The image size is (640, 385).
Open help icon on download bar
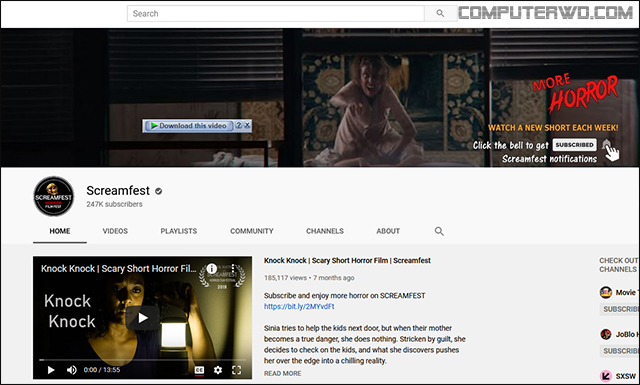(239, 125)
